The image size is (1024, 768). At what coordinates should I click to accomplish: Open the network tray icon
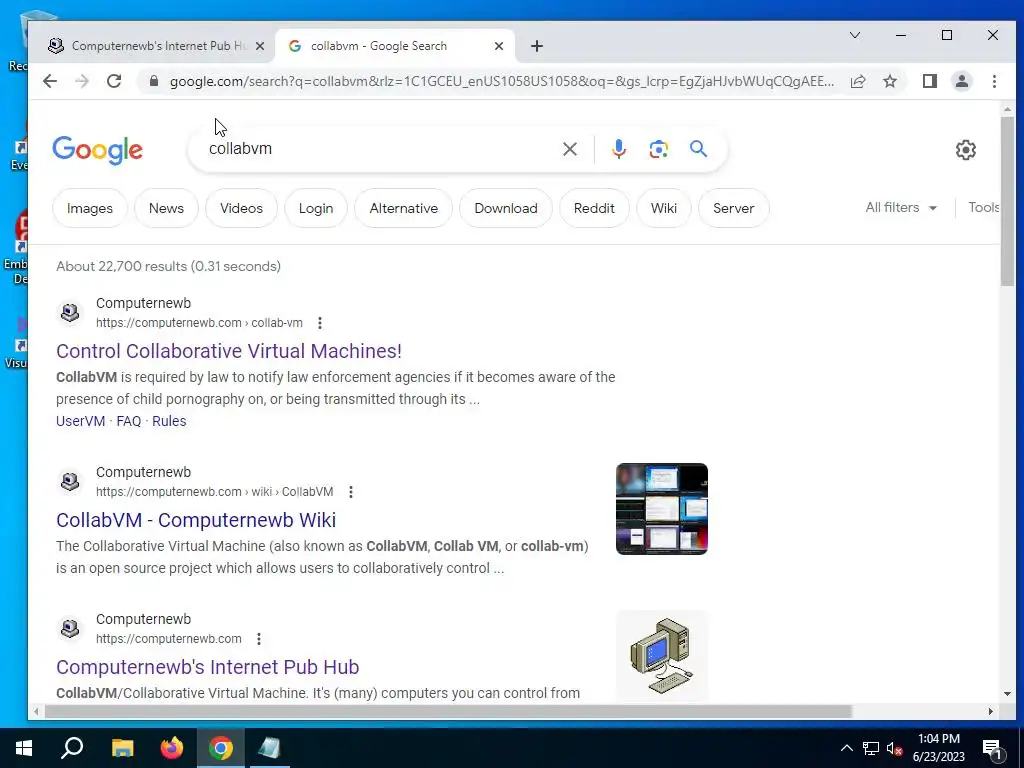(871, 748)
